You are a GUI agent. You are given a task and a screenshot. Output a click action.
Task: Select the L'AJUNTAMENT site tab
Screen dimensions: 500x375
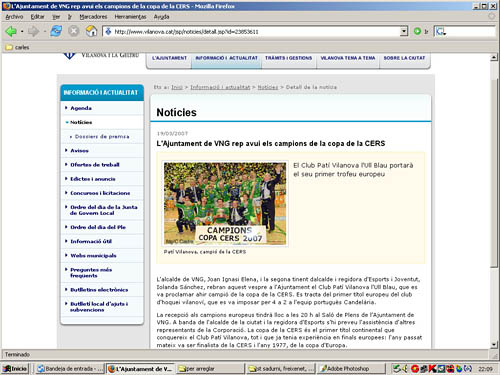(169, 58)
